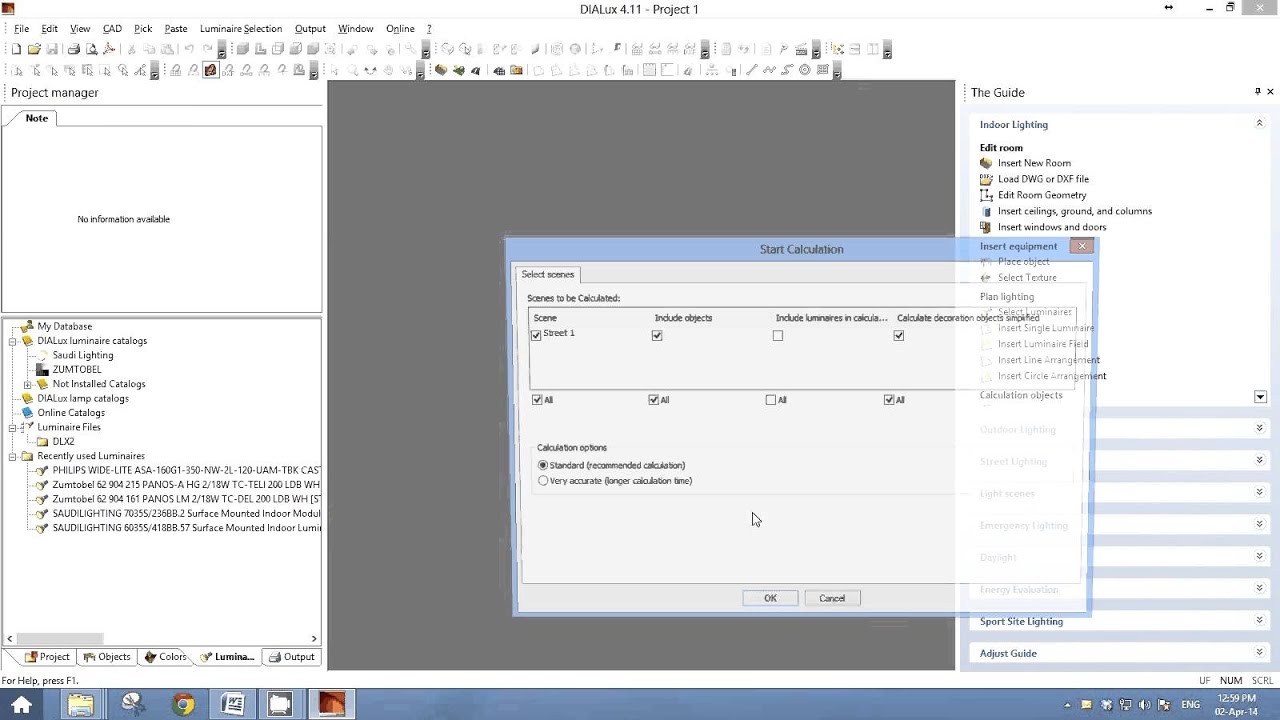Collapse DIALux luminaire catalogs tree node

[x=13, y=341]
